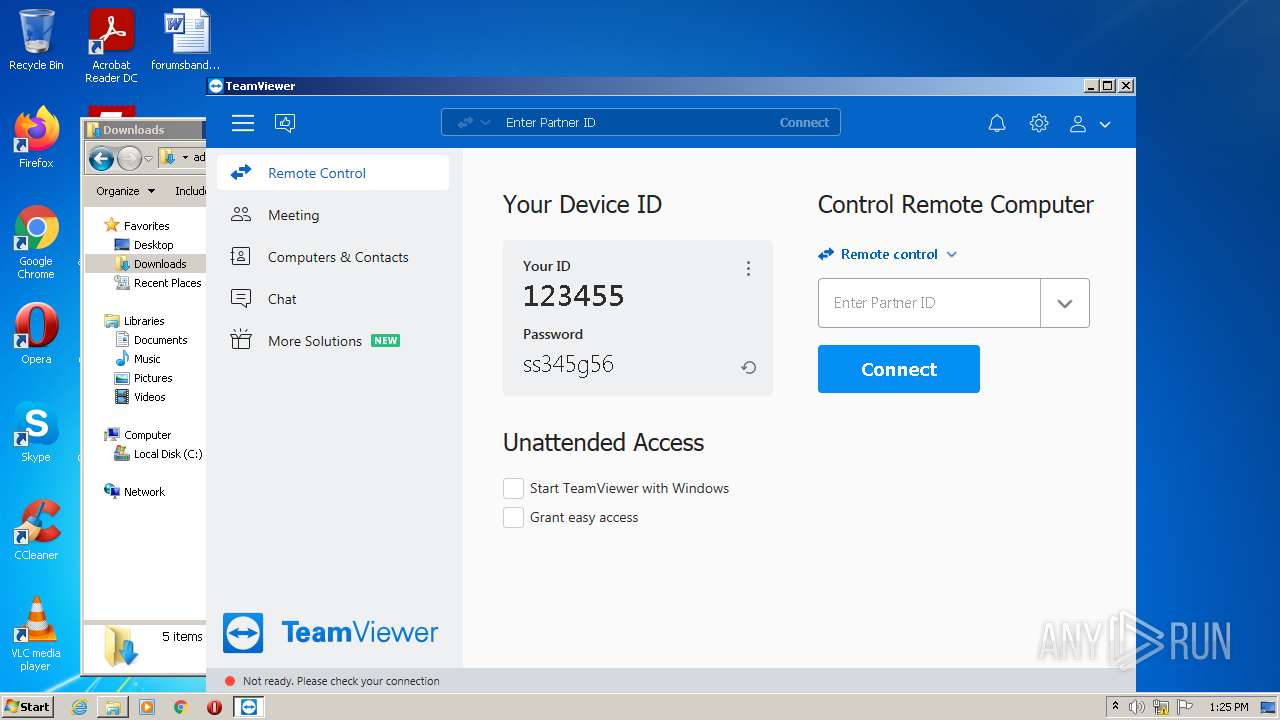
Task: Click the red connection status dot
Action: point(230,681)
